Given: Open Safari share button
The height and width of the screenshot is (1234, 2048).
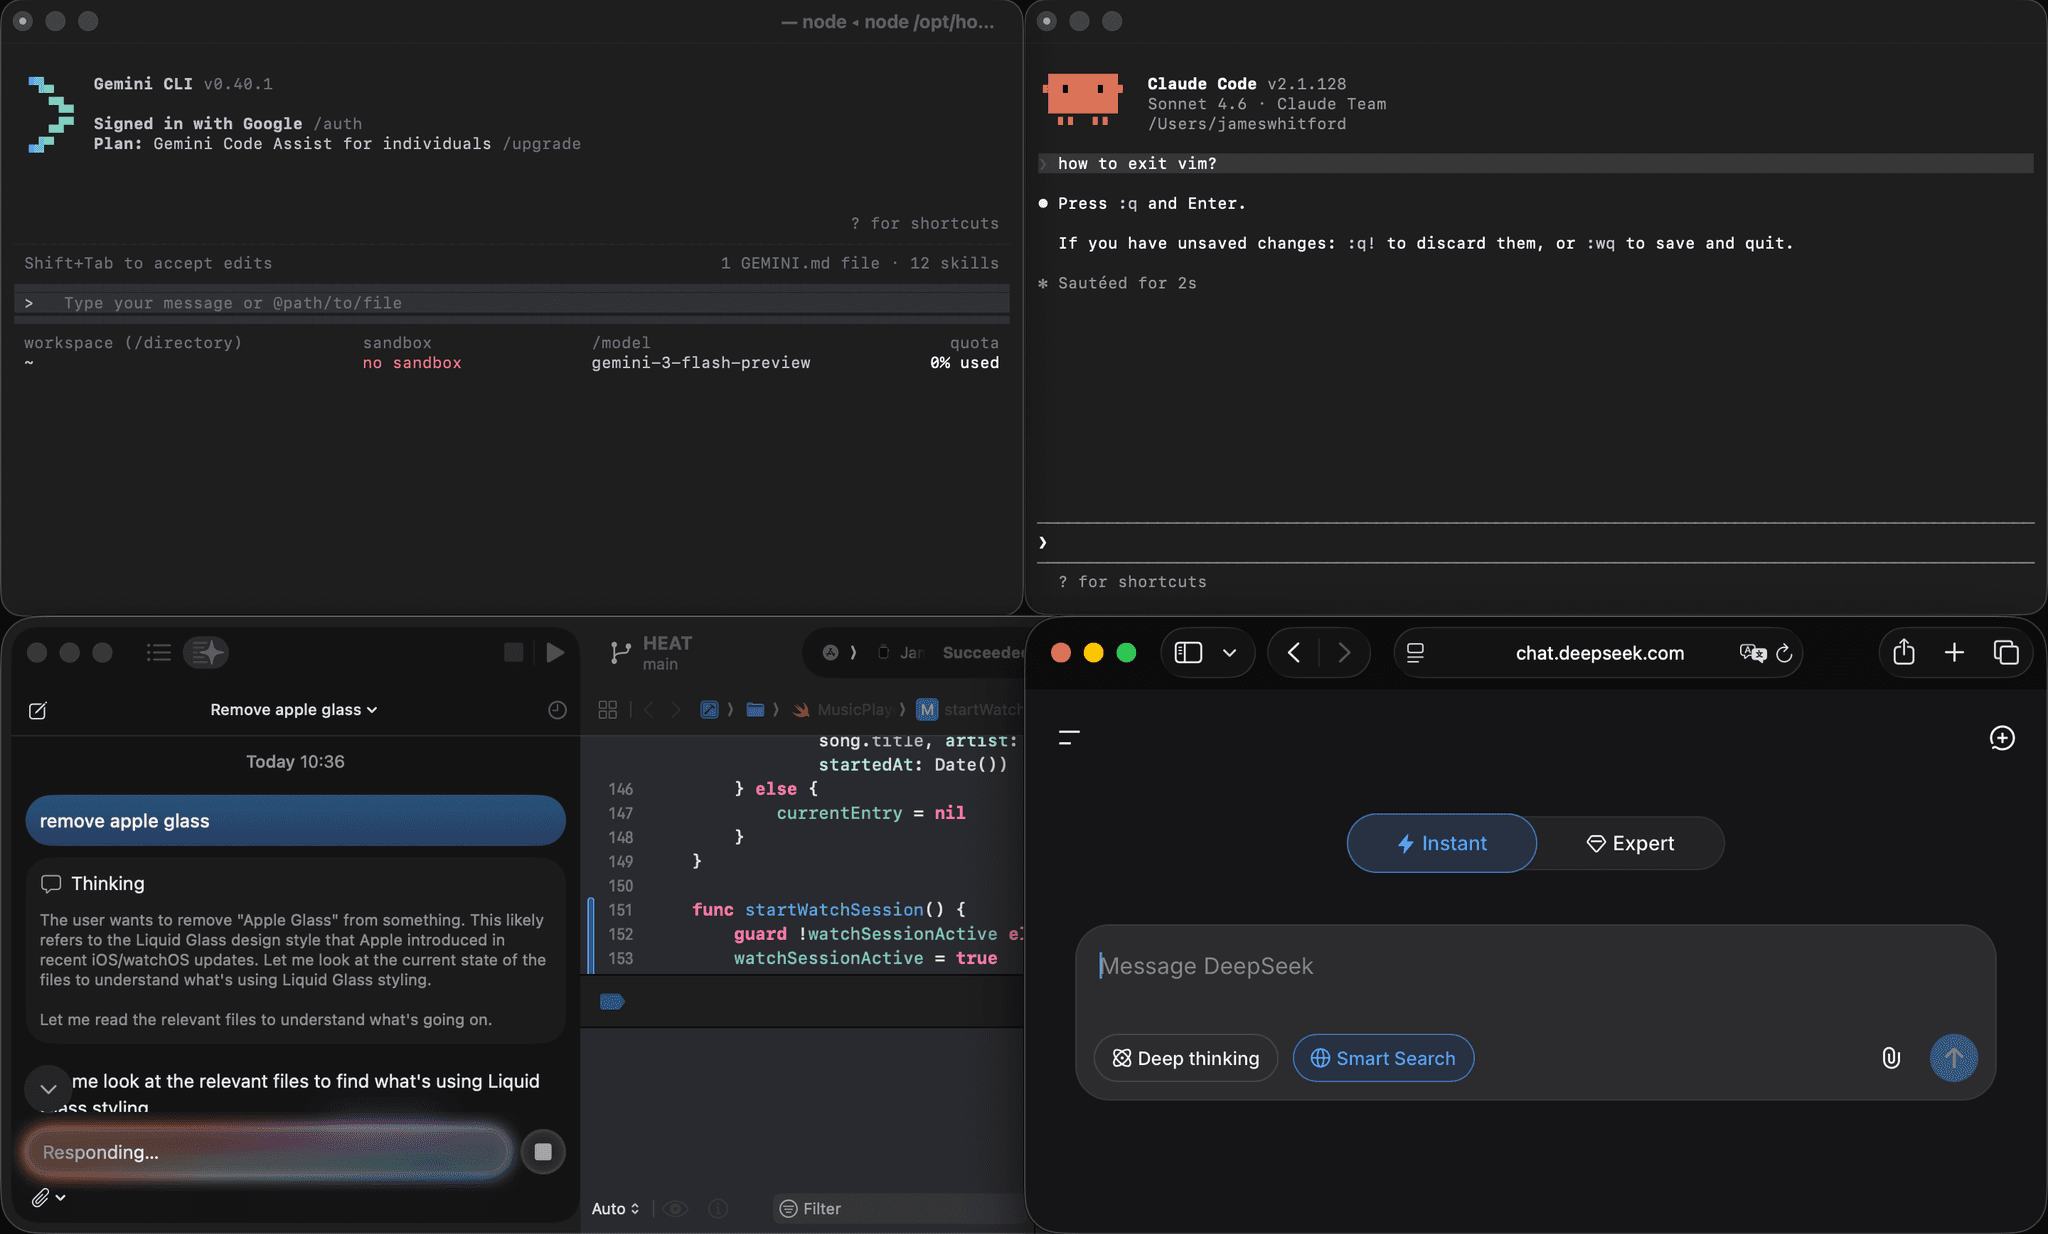Looking at the screenshot, I should [x=1904, y=652].
